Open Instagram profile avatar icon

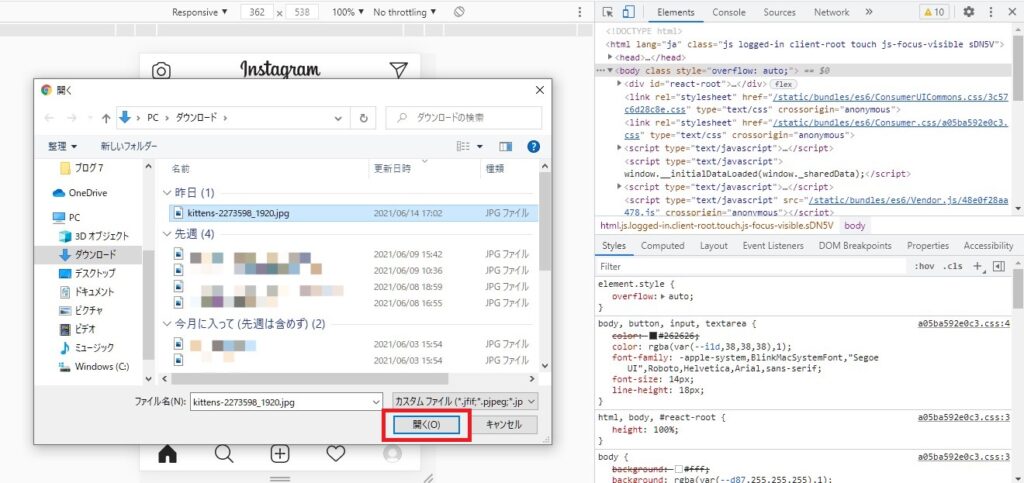pos(392,454)
